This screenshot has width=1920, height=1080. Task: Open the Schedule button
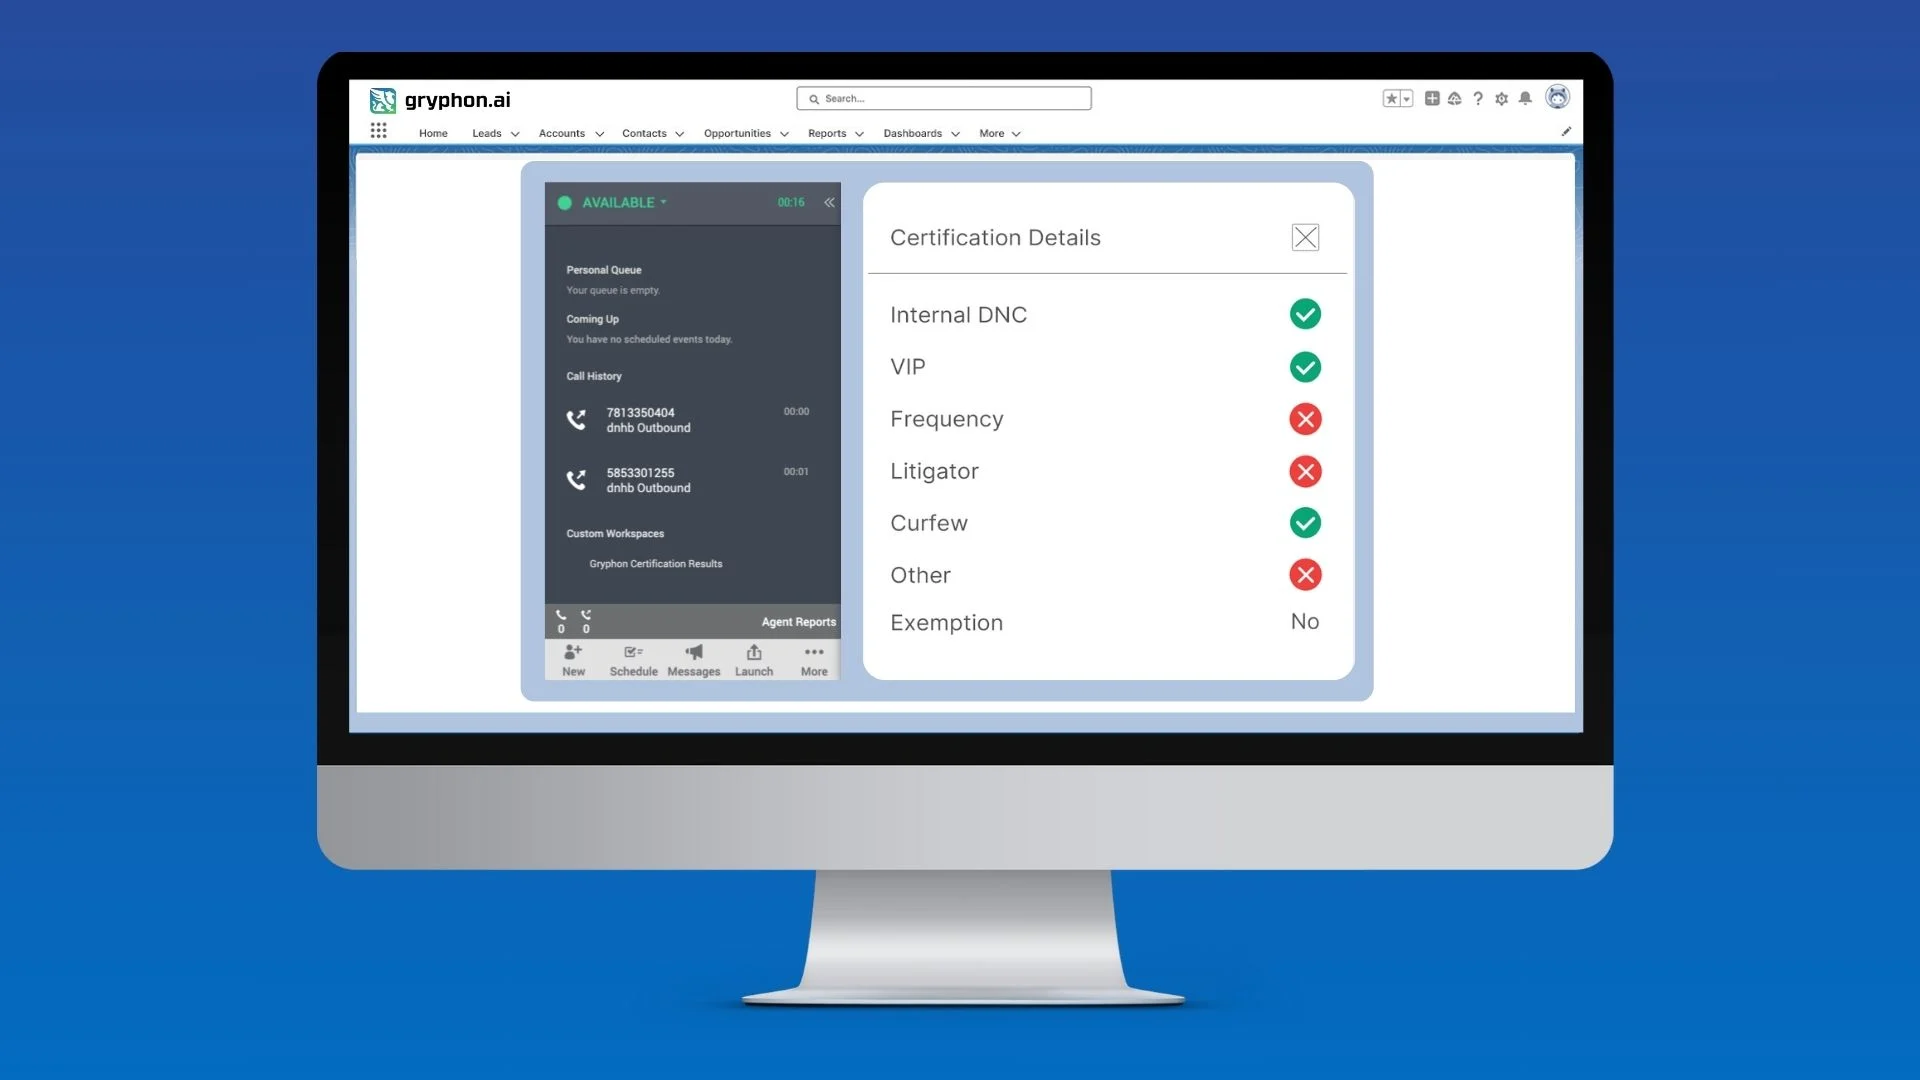pos(633,660)
